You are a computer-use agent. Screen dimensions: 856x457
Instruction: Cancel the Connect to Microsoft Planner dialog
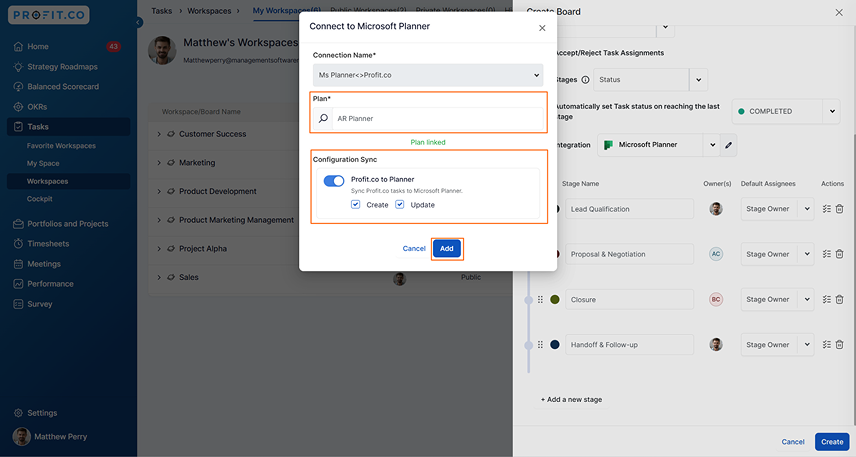(x=414, y=249)
